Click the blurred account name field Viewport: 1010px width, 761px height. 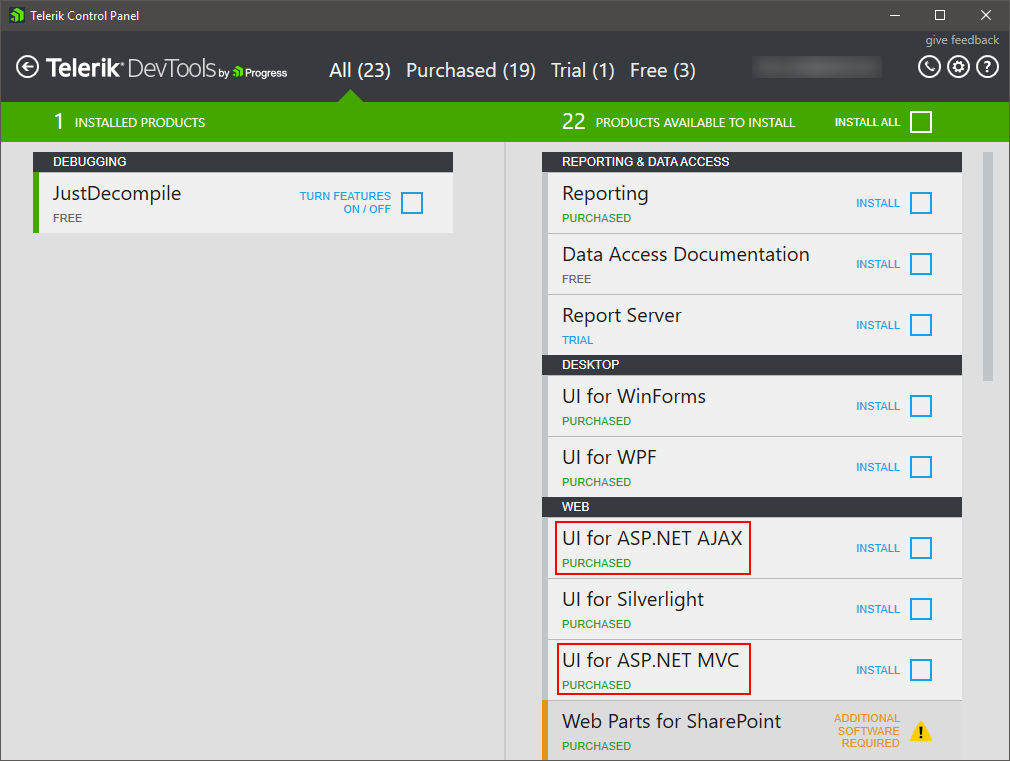tap(817, 67)
